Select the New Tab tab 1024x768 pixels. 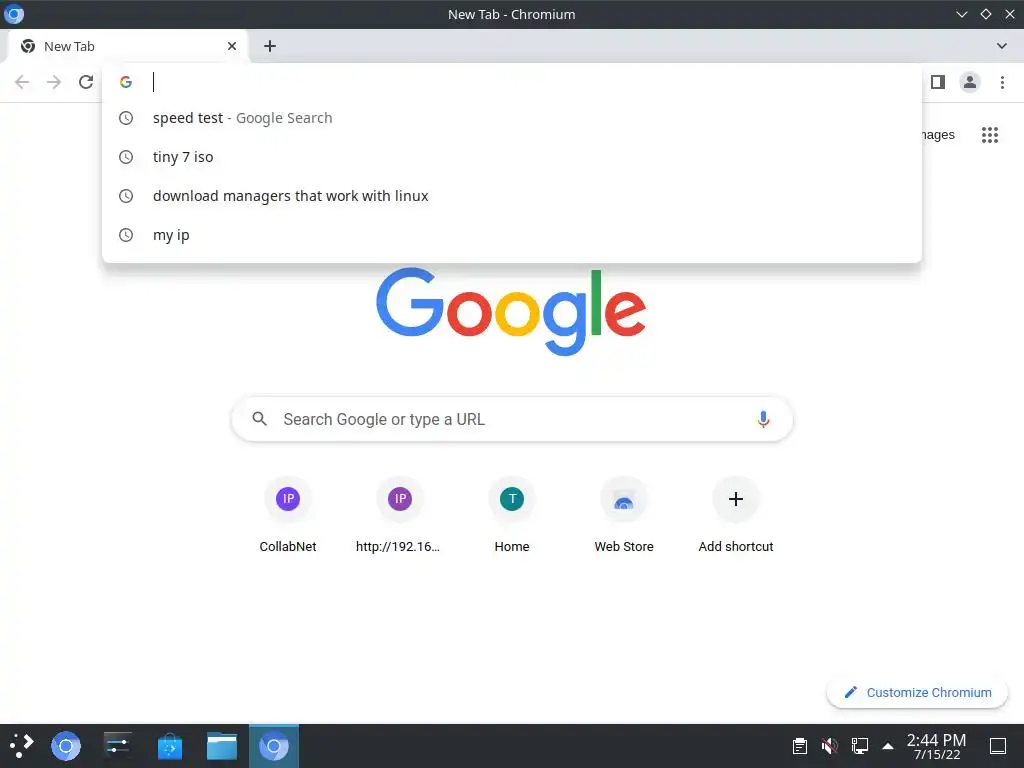(128, 46)
